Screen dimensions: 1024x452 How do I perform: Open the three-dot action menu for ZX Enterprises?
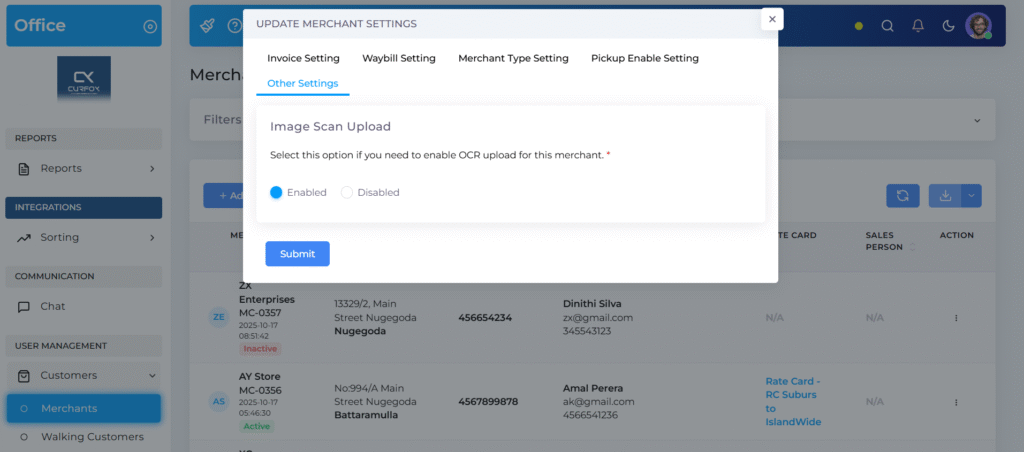coord(956,318)
